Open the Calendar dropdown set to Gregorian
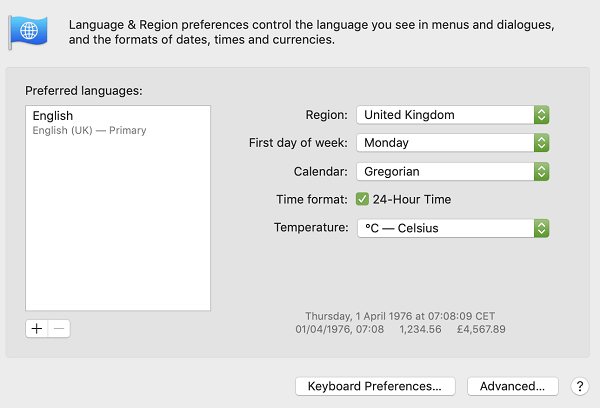This screenshot has width=600, height=408. point(453,172)
